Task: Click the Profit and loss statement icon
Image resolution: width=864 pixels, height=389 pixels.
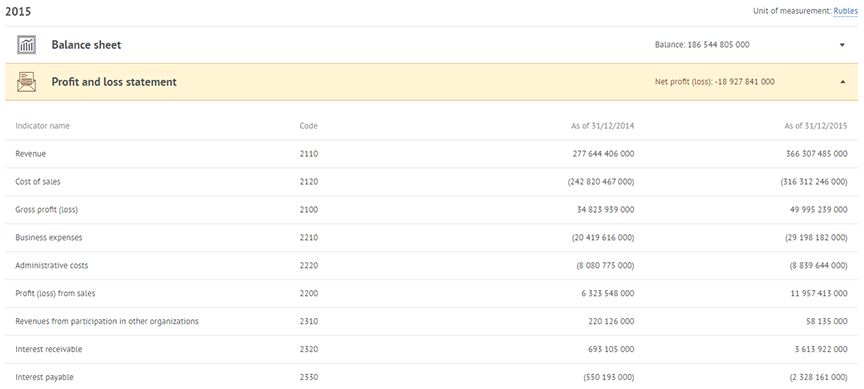Action: (26, 82)
